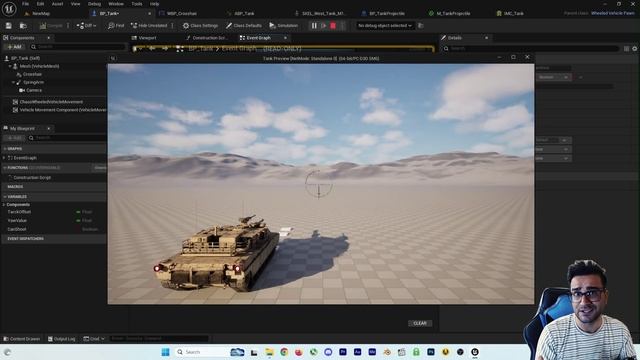The image size is (640, 360).
Task: Open the Asset menu
Action: (58, 4)
